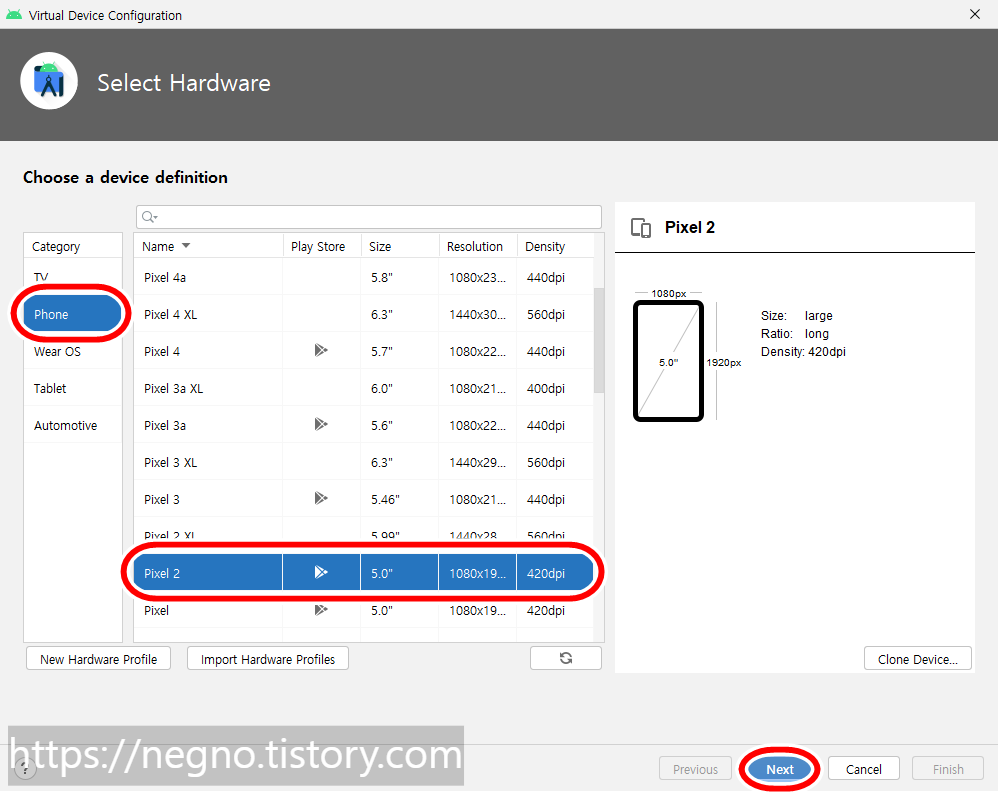Click the device list vertical scrollbar
The width and height of the screenshot is (998, 795).
tap(599, 341)
